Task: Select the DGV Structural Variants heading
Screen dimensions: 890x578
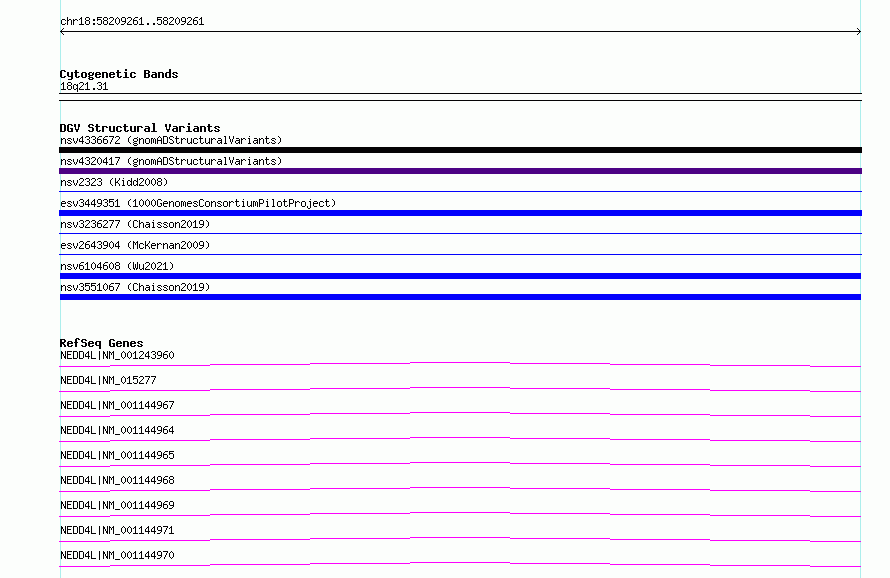Action: coord(140,128)
